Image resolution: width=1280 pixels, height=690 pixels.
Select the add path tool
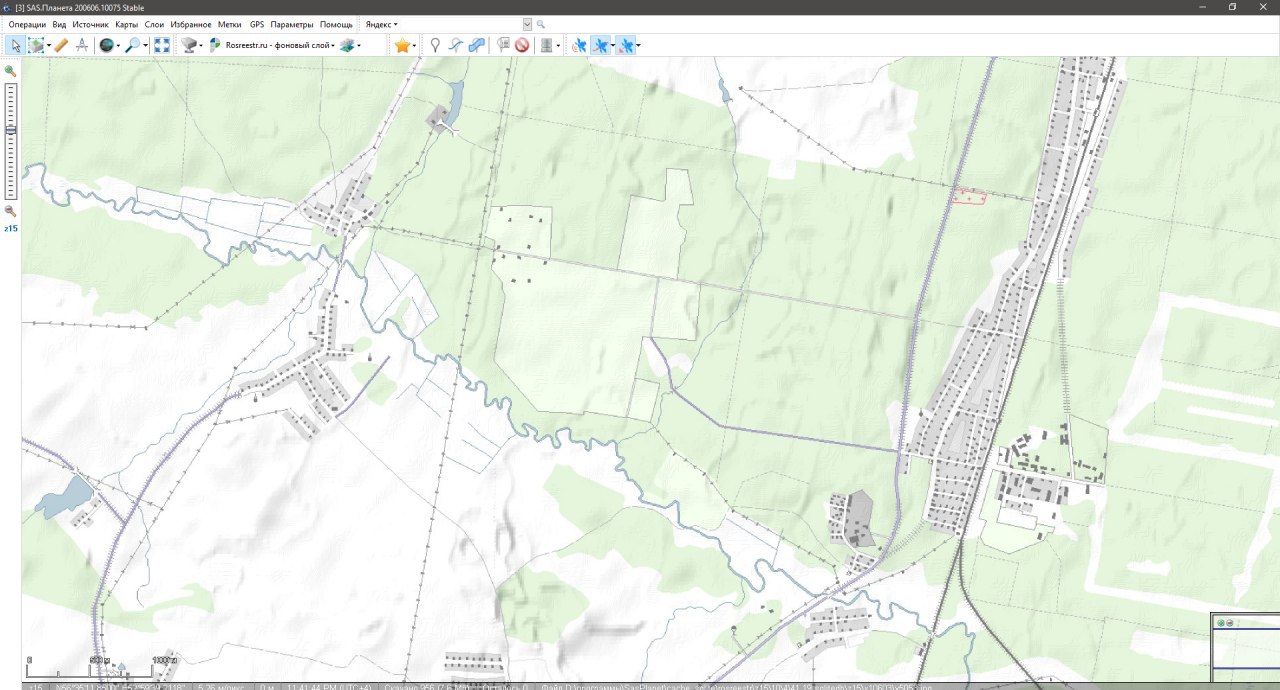pyautogui.click(x=456, y=45)
